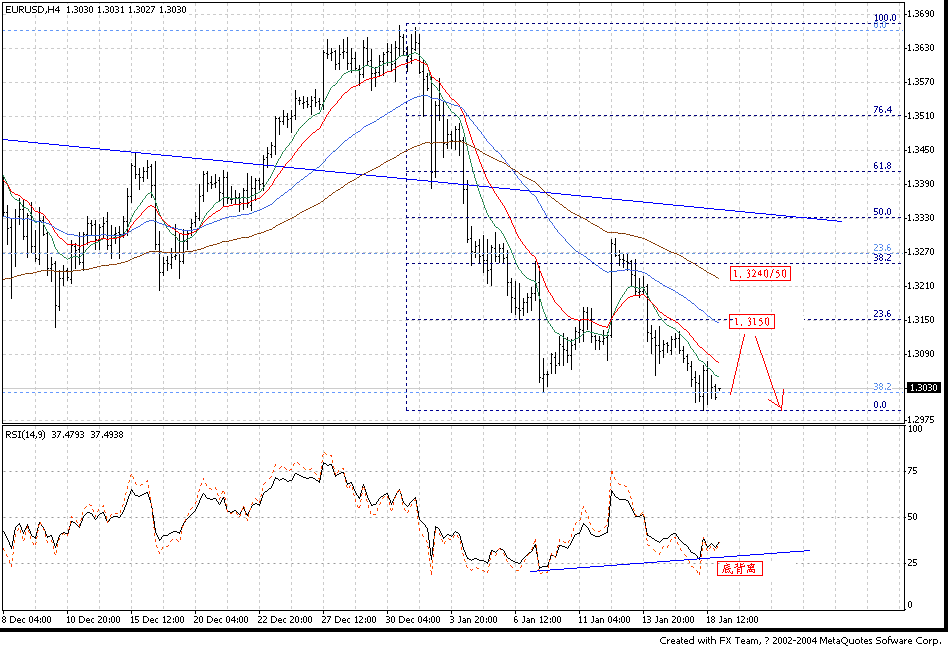948x648 pixels.
Task: Select the 25 level on RSI scale
Action: pos(913,563)
